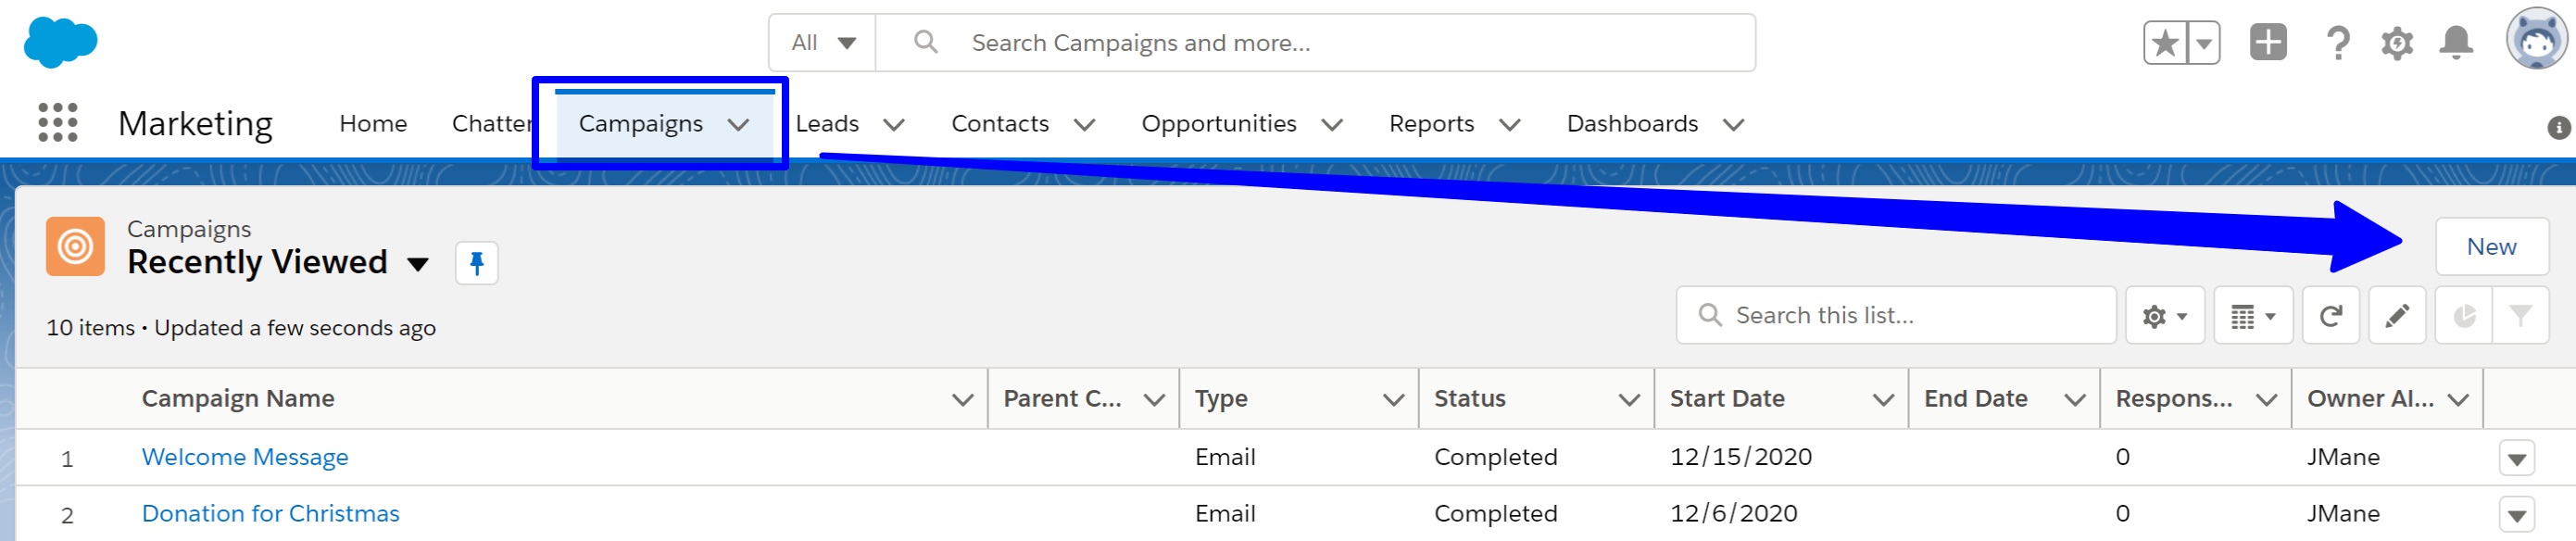Go to the Reports tab
Image resolution: width=2576 pixels, height=541 pixels.
(x=1431, y=124)
